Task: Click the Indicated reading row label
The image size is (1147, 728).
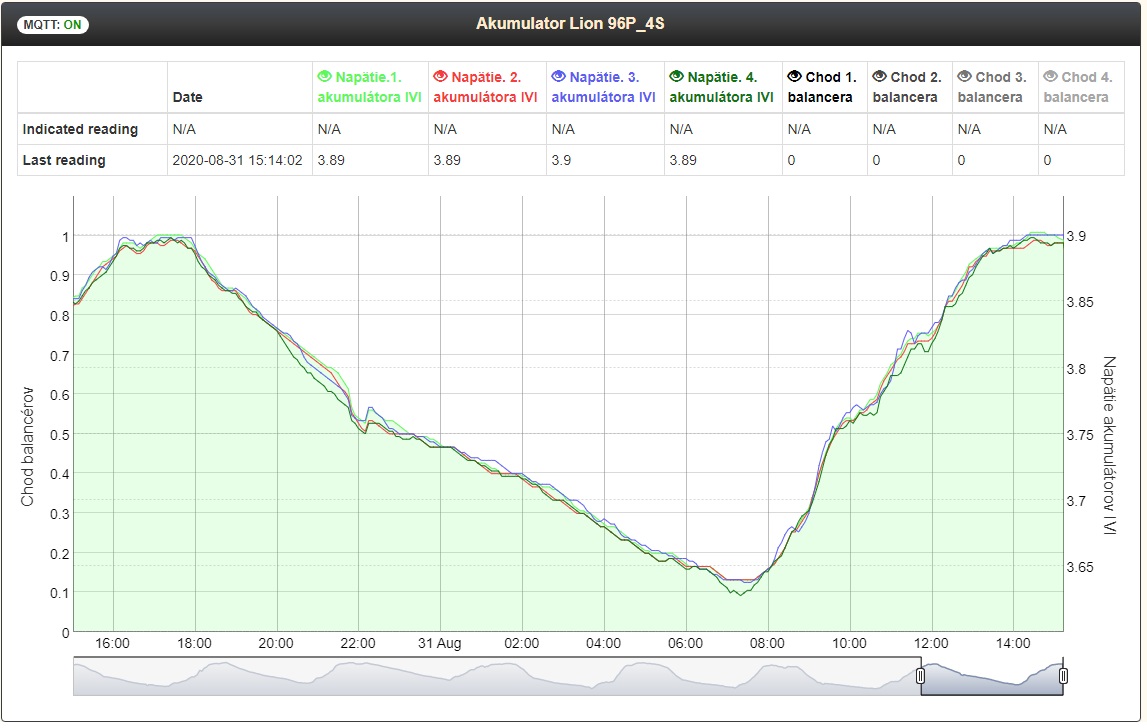Action: point(81,129)
